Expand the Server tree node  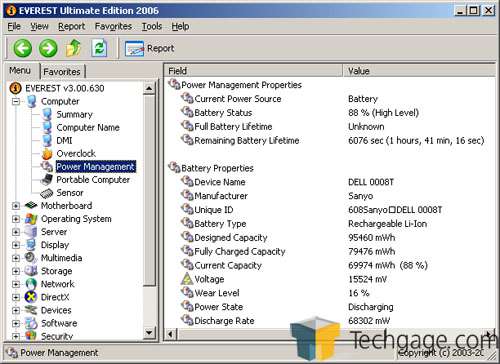(x=16, y=232)
